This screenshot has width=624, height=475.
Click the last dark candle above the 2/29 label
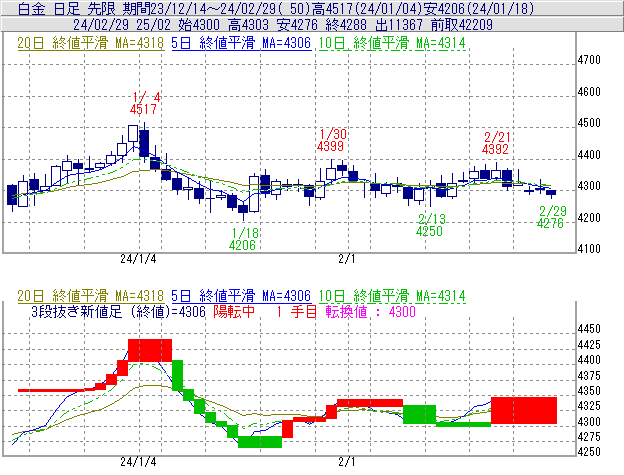coord(551,193)
